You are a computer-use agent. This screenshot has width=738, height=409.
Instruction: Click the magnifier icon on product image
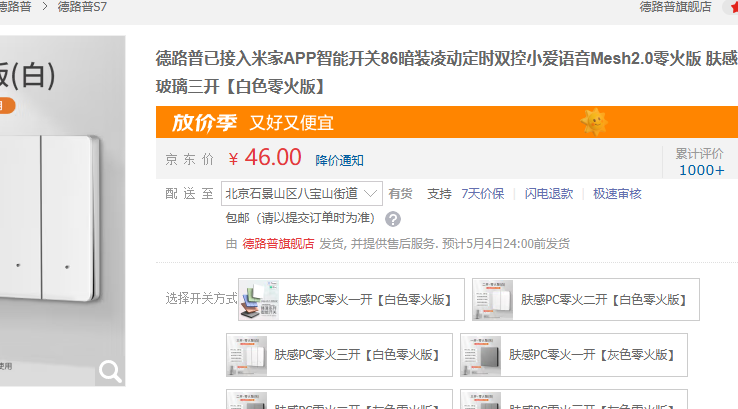click(x=110, y=372)
